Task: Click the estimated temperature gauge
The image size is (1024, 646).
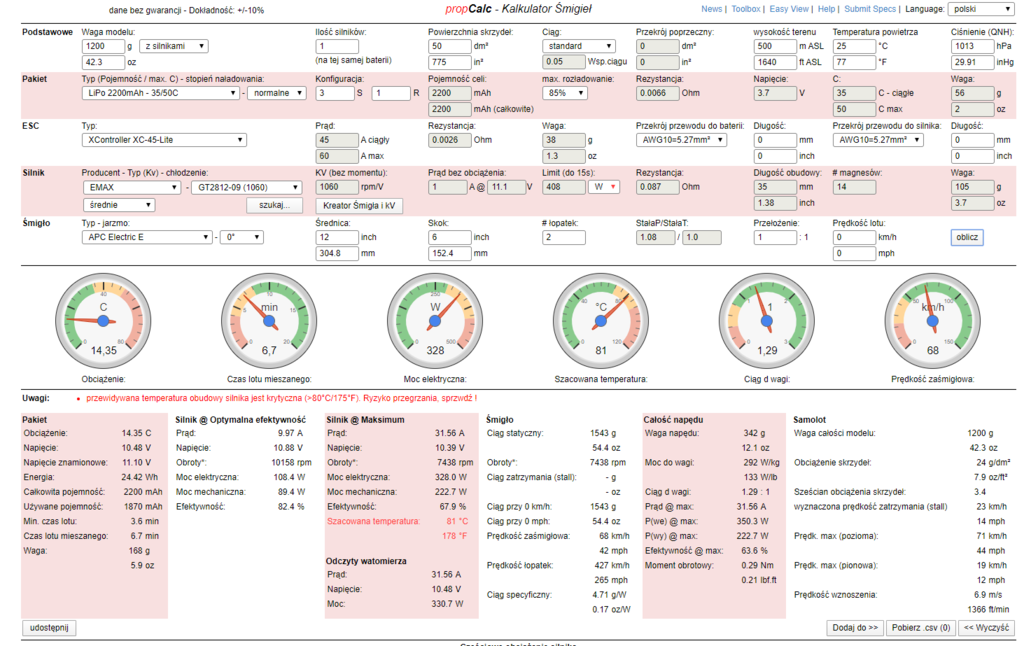Action: click(601, 320)
